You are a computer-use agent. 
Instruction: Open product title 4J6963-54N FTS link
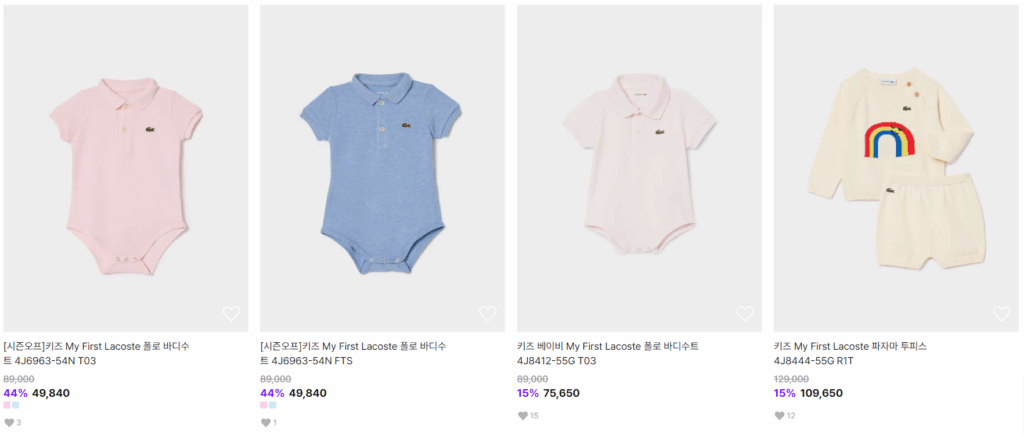pos(353,353)
